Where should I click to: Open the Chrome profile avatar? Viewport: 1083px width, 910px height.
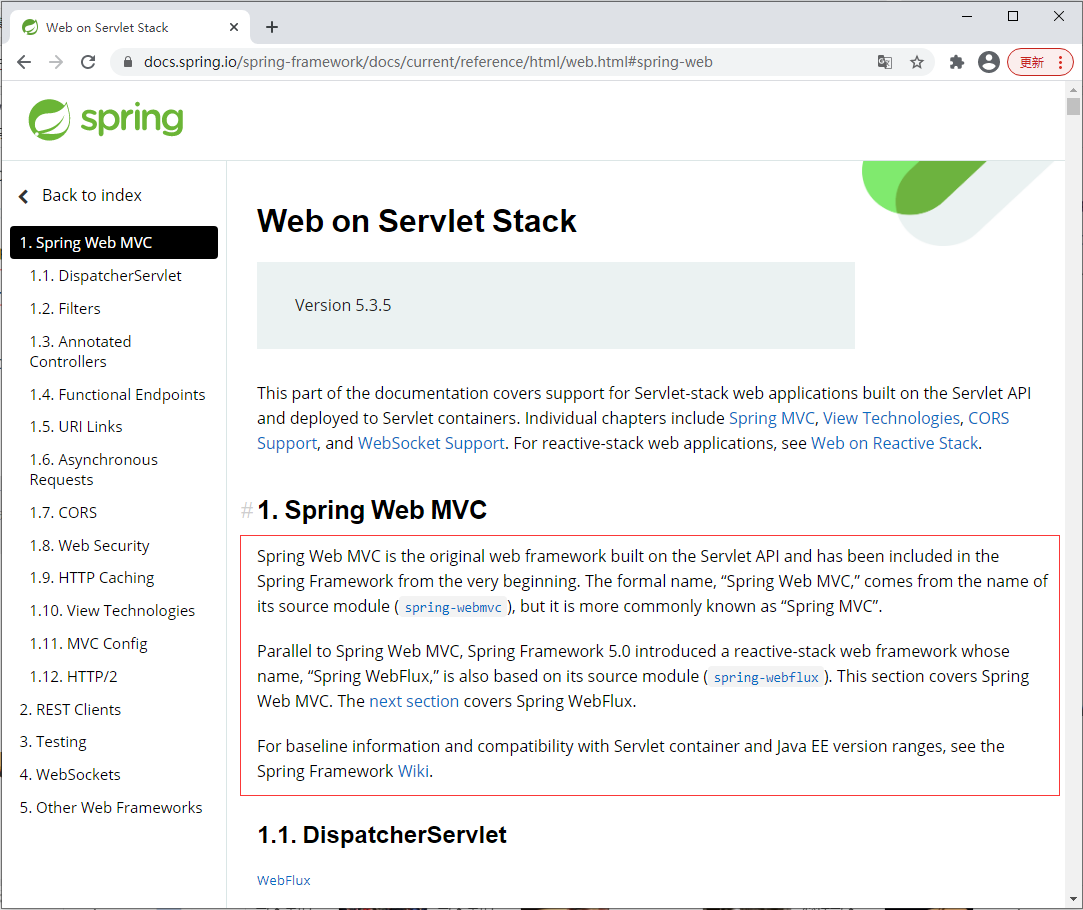coord(989,62)
